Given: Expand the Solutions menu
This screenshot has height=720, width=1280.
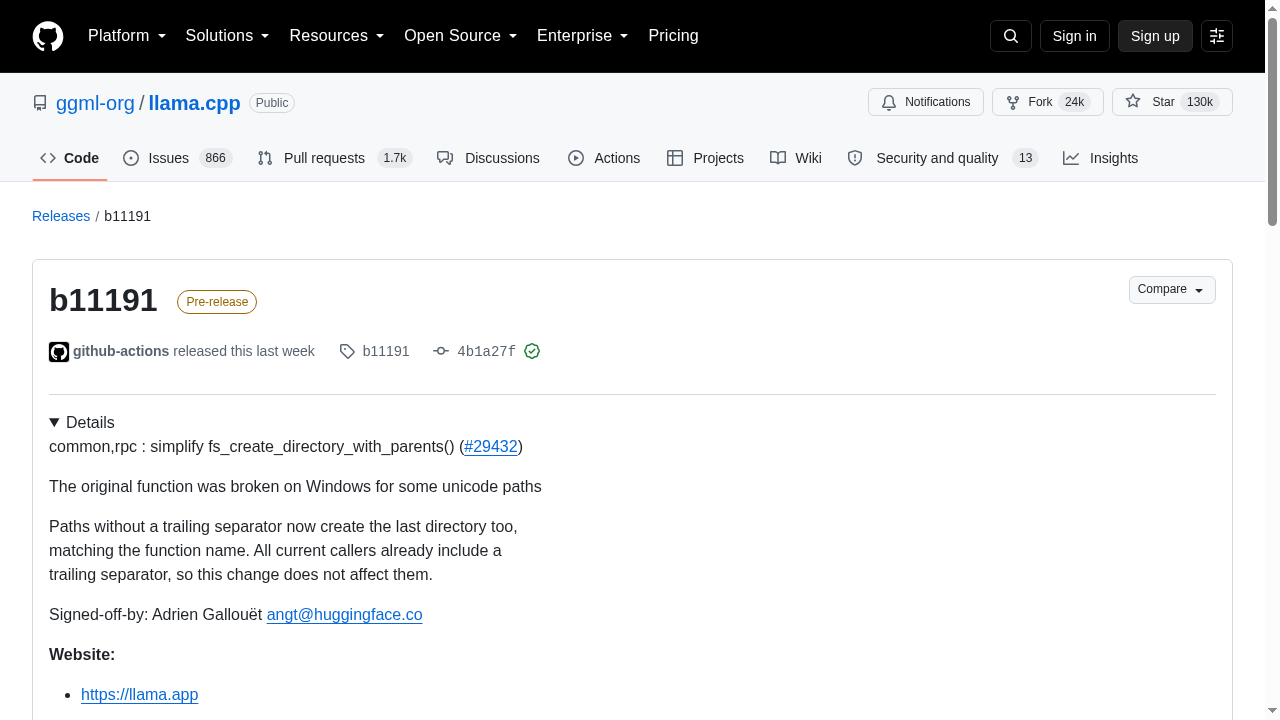Looking at the screenshot, I should pos(228,36).
